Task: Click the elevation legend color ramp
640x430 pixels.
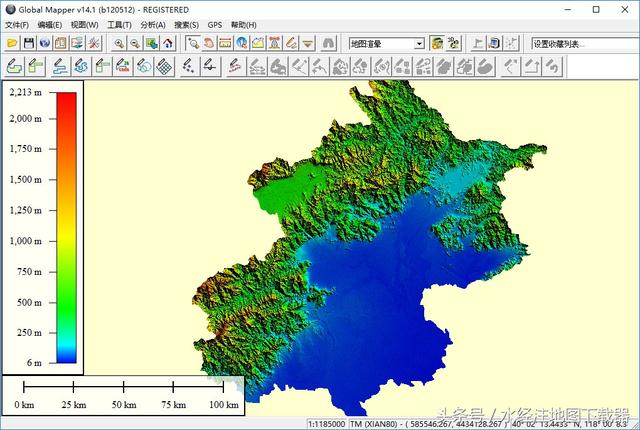Action: point(67,227)
